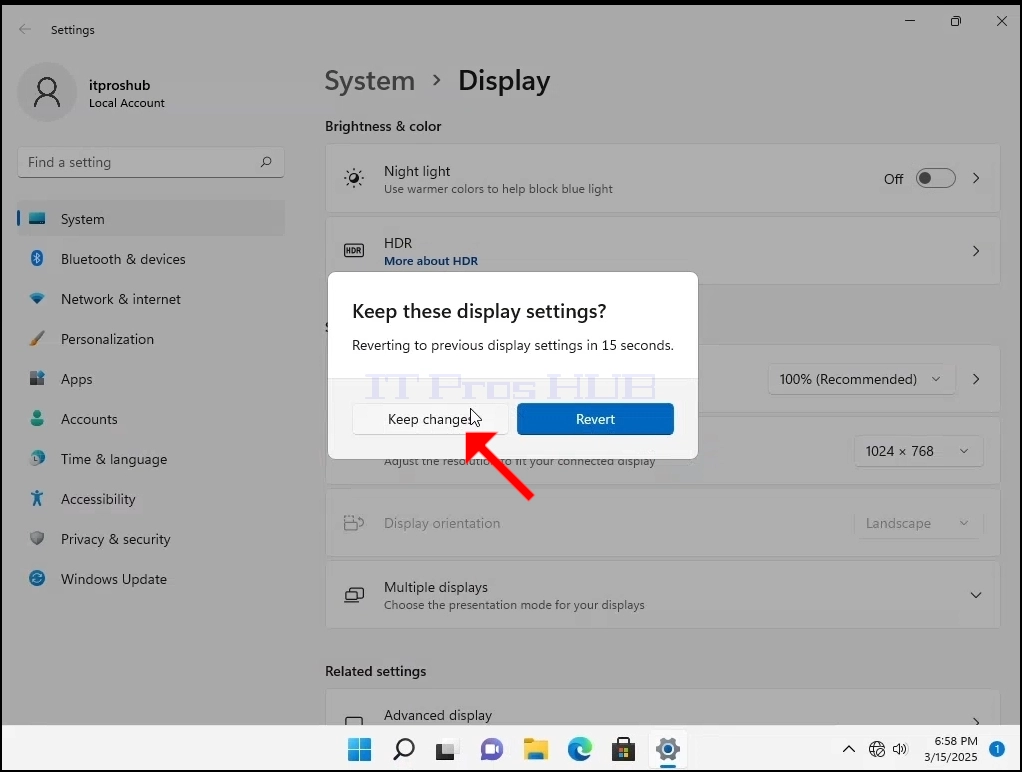Screen dimensions: 1022x772
Task: Click the Accessibility figure icon in the sidebar
Action: coord(37,499)
